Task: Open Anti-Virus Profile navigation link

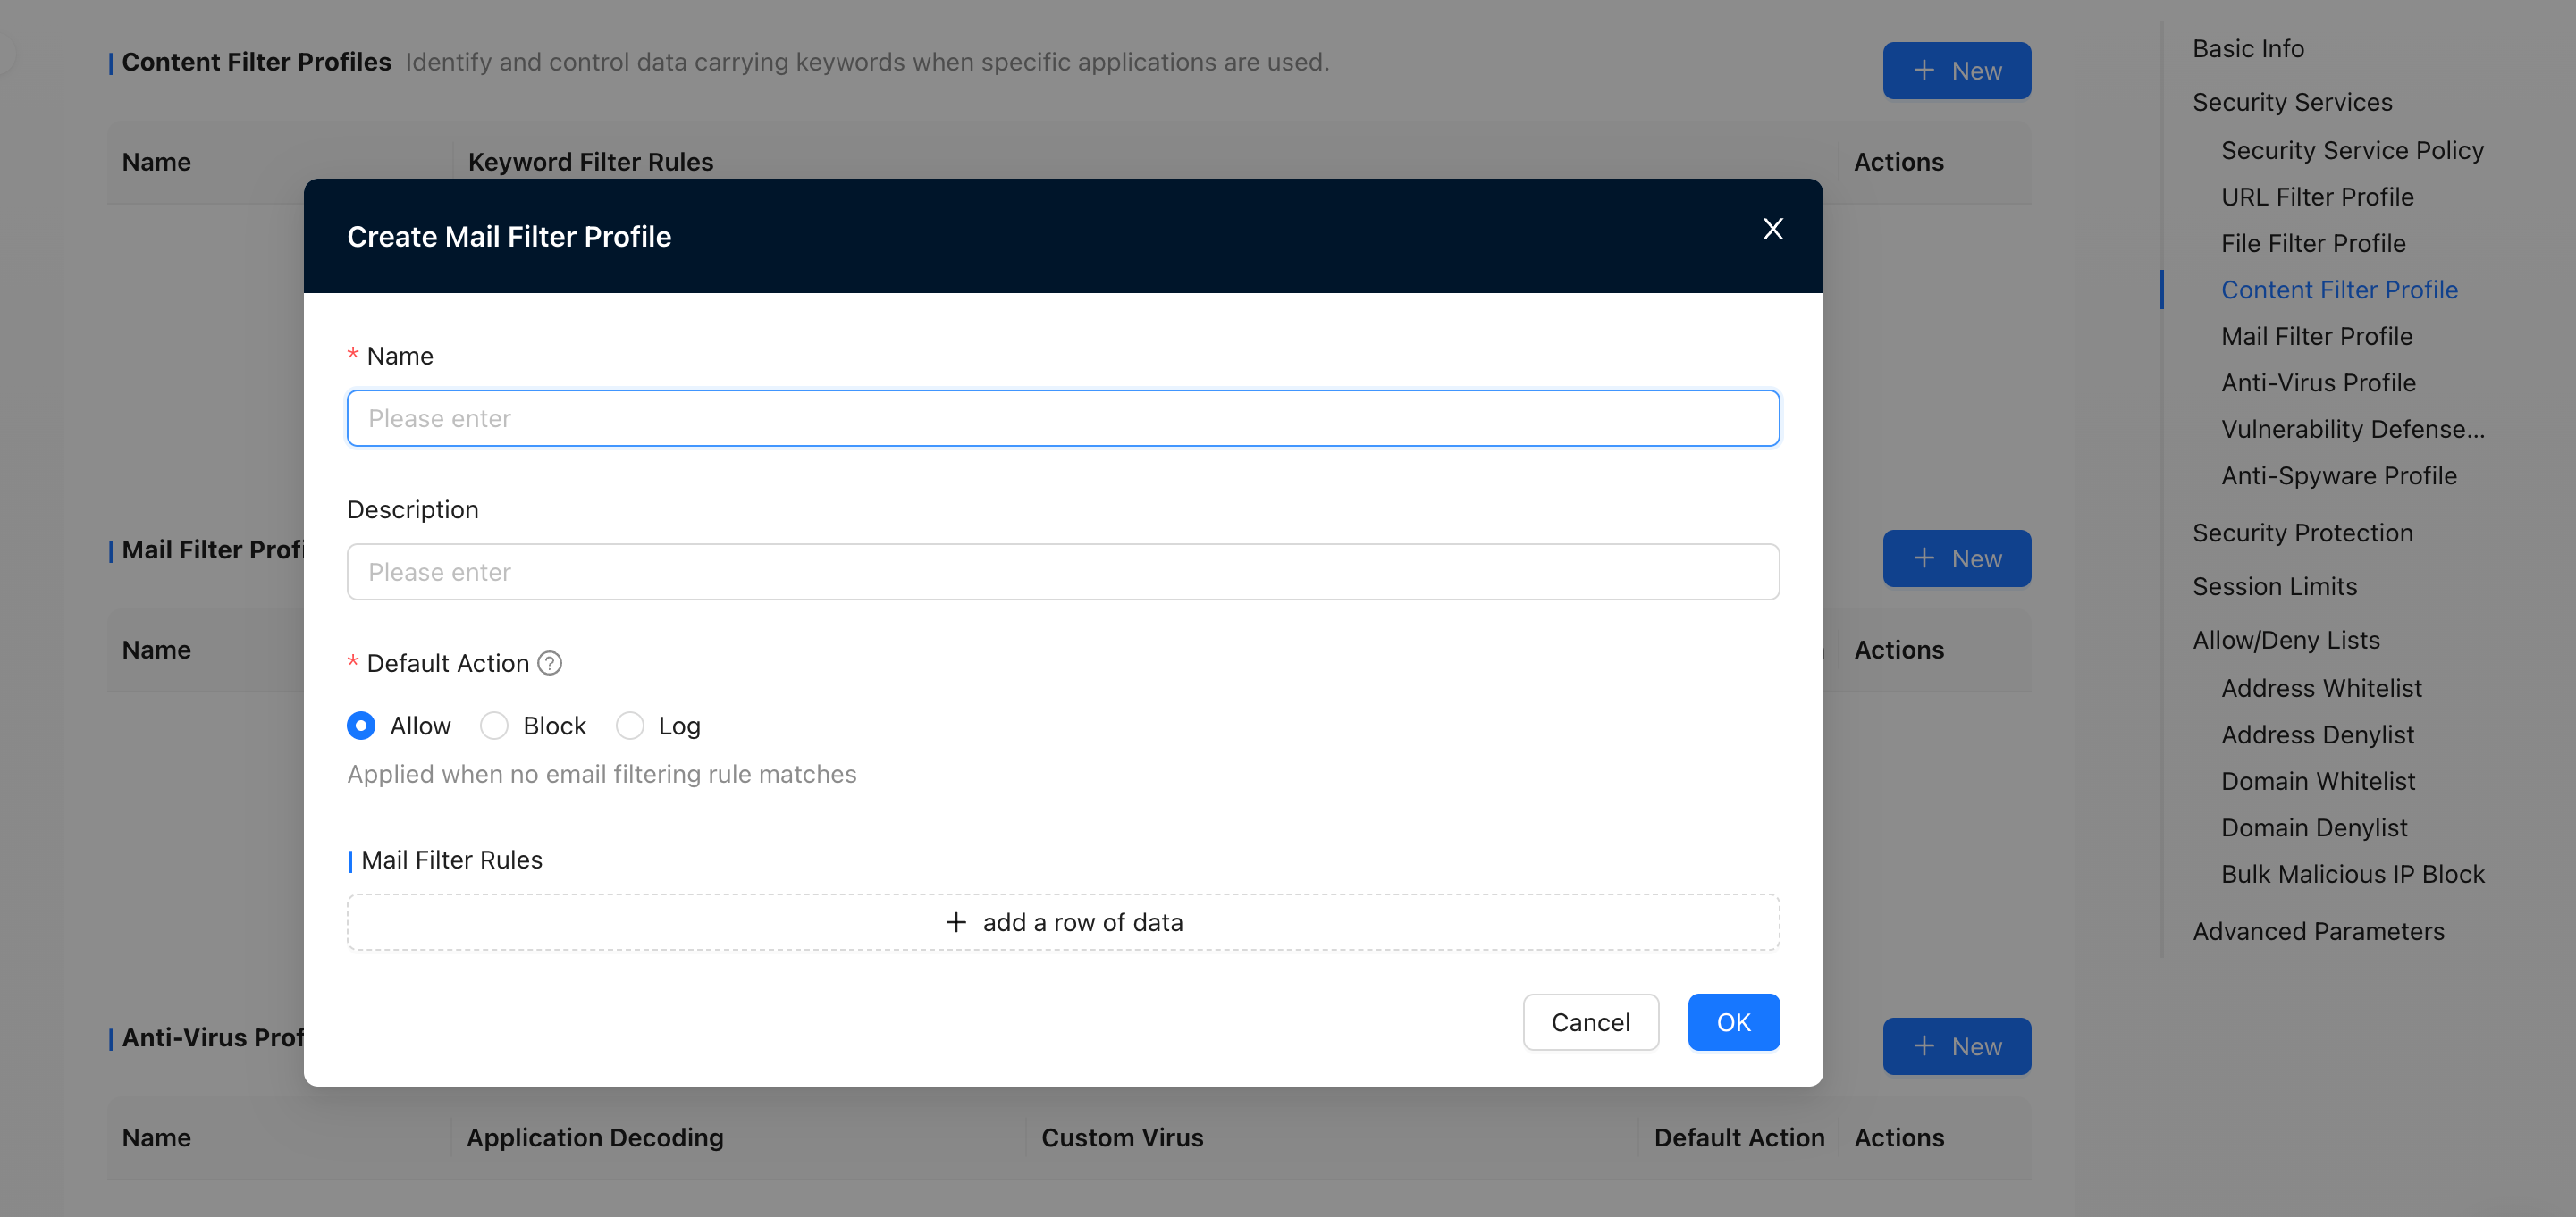Action: point(2318,383)
